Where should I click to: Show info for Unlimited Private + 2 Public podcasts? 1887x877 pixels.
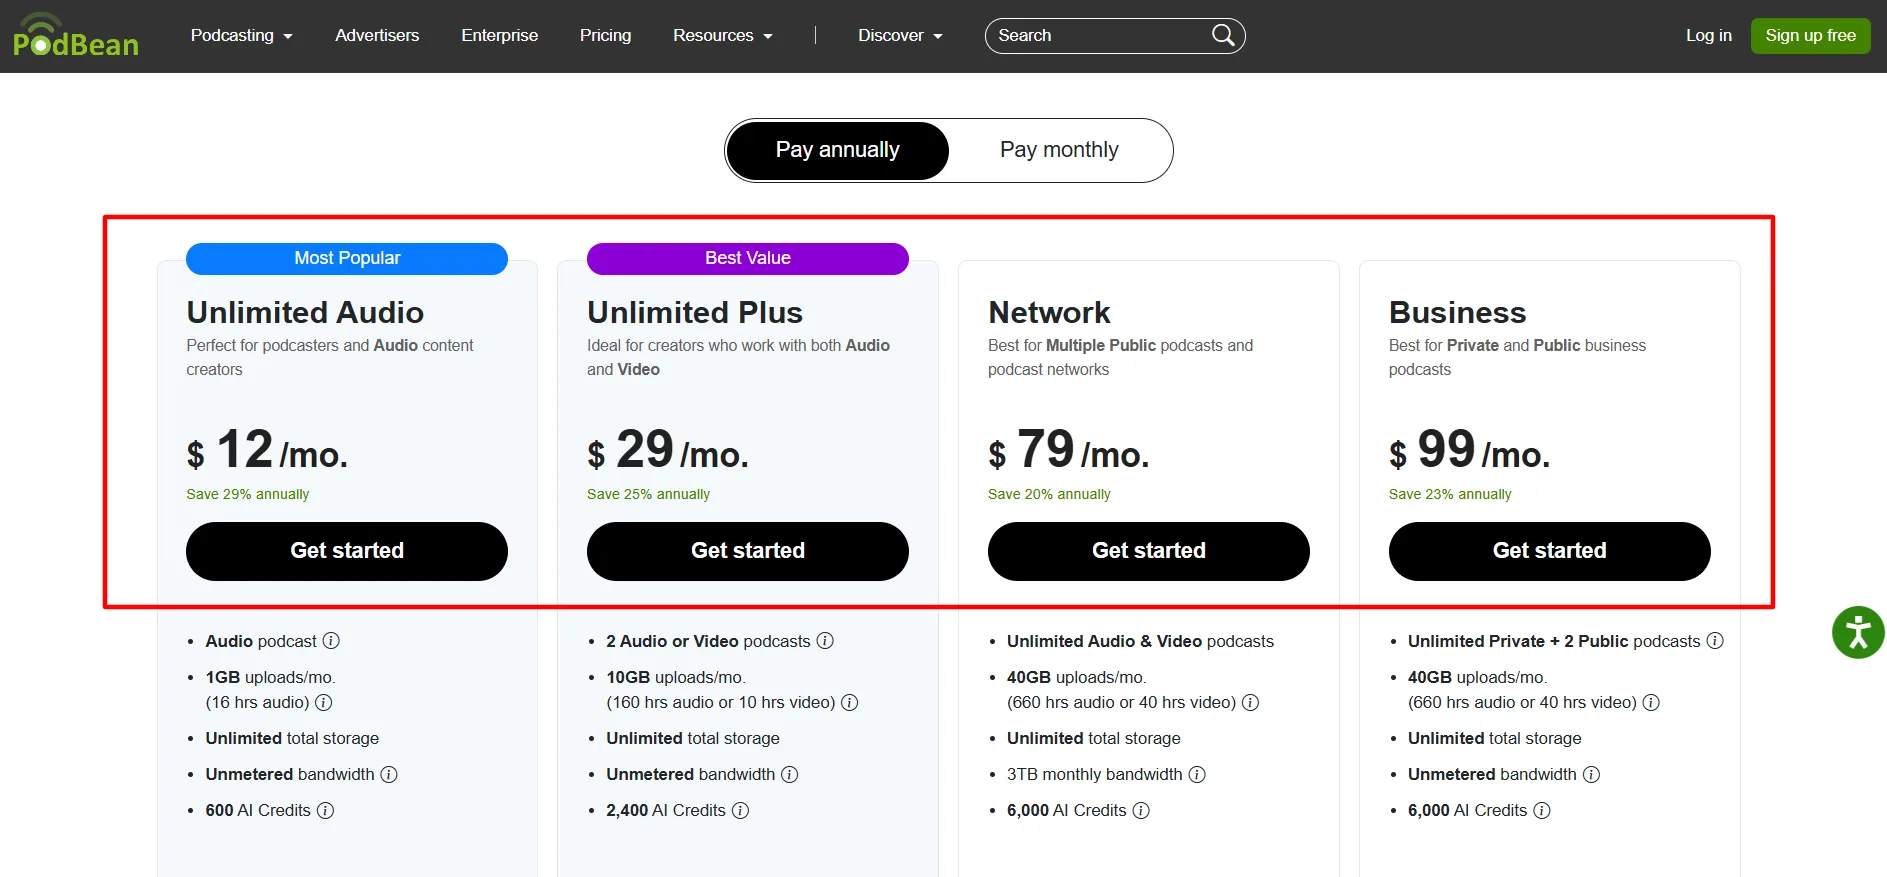(1715, 641)
